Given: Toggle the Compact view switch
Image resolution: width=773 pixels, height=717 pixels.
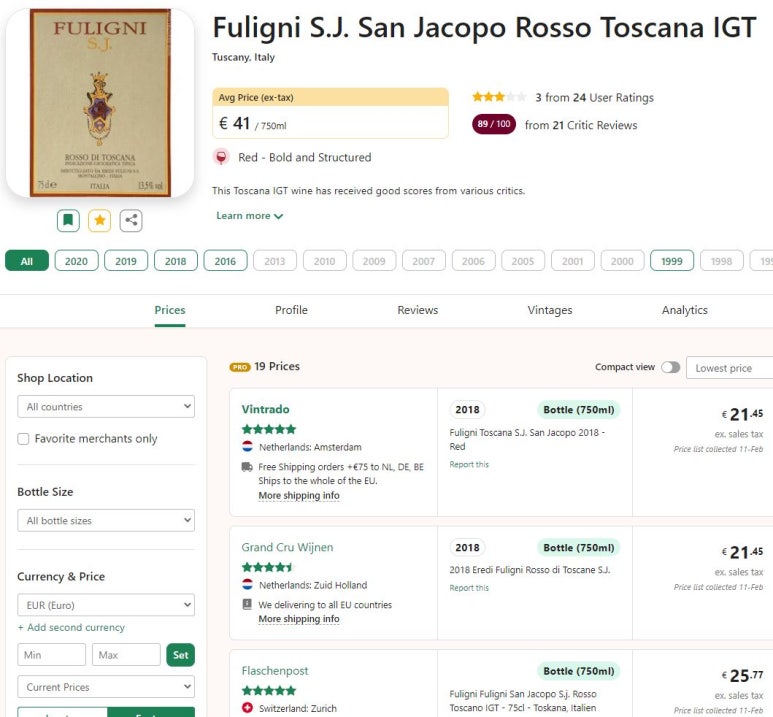Looking at the screenshot, I should coord(670,367).
